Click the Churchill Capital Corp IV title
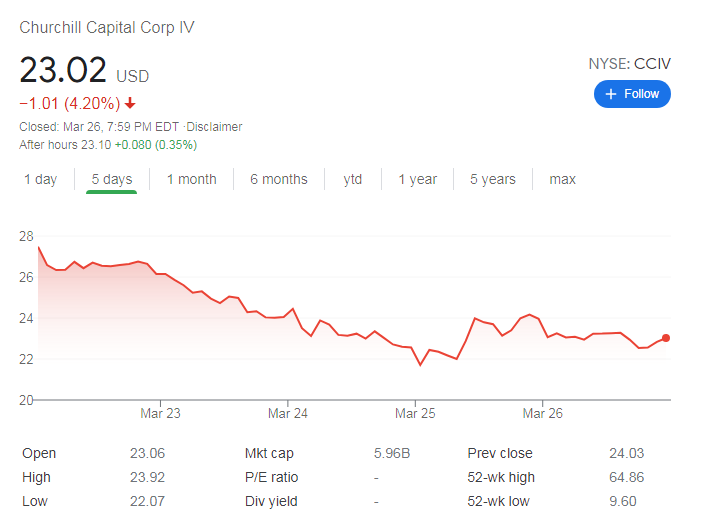Viewport: 702px width, 525px height. [107, 27]
